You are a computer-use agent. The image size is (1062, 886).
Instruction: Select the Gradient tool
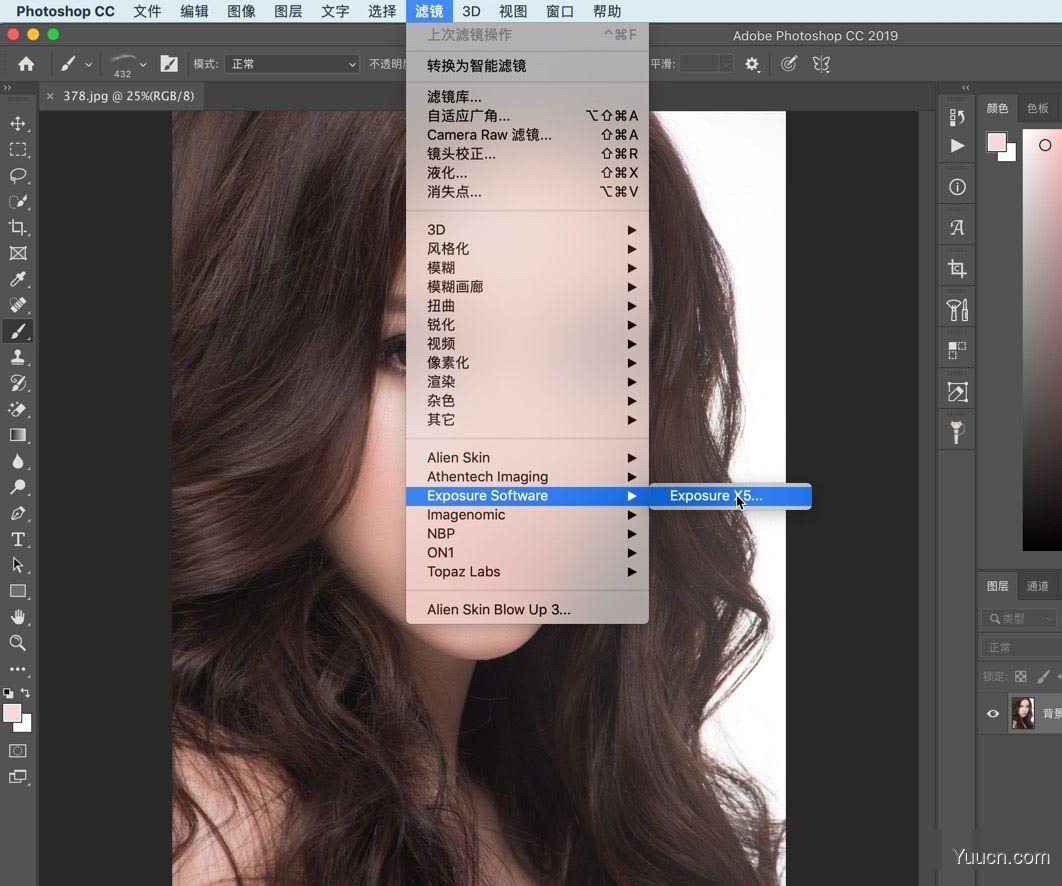point(18,435)
